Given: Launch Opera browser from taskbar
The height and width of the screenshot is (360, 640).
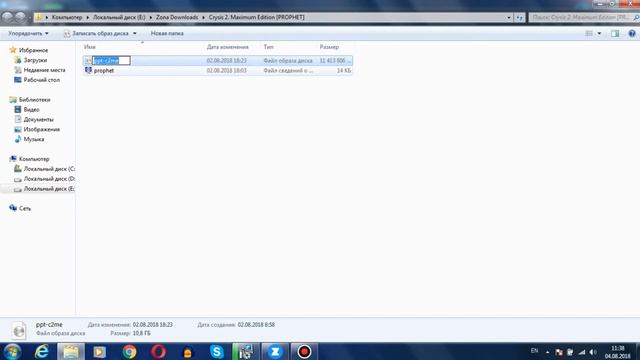Looking at the screenshot, I should pyautogui.click(x=158, y=351).
